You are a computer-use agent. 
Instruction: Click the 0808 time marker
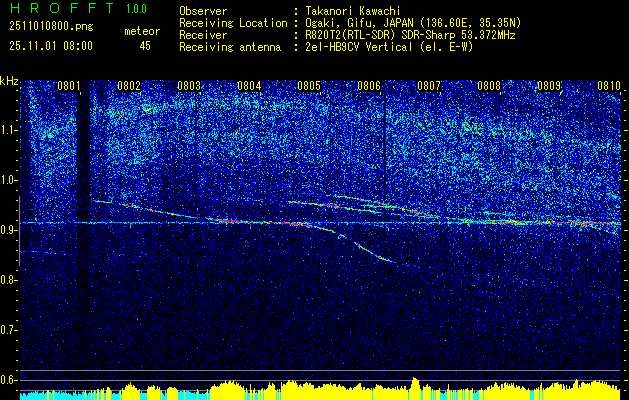point(489,86)
